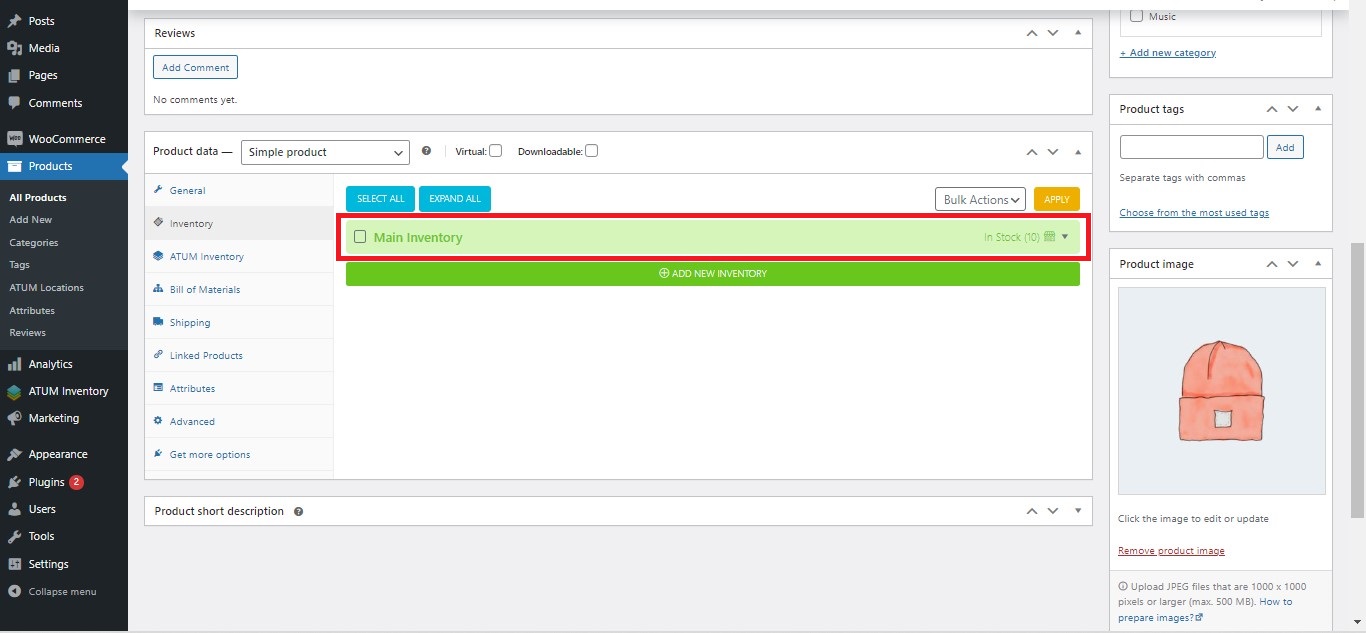Click Add new category link
Image resolution: width=1366 pixels, height=633 pixels.
[1168, 53]
